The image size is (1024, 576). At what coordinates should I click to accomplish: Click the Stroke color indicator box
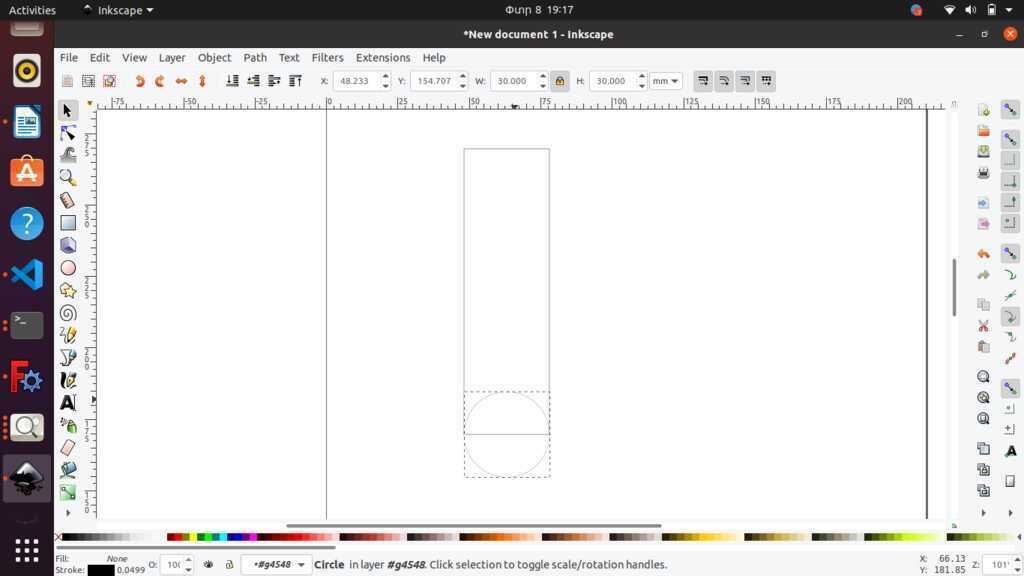[101, 570]
